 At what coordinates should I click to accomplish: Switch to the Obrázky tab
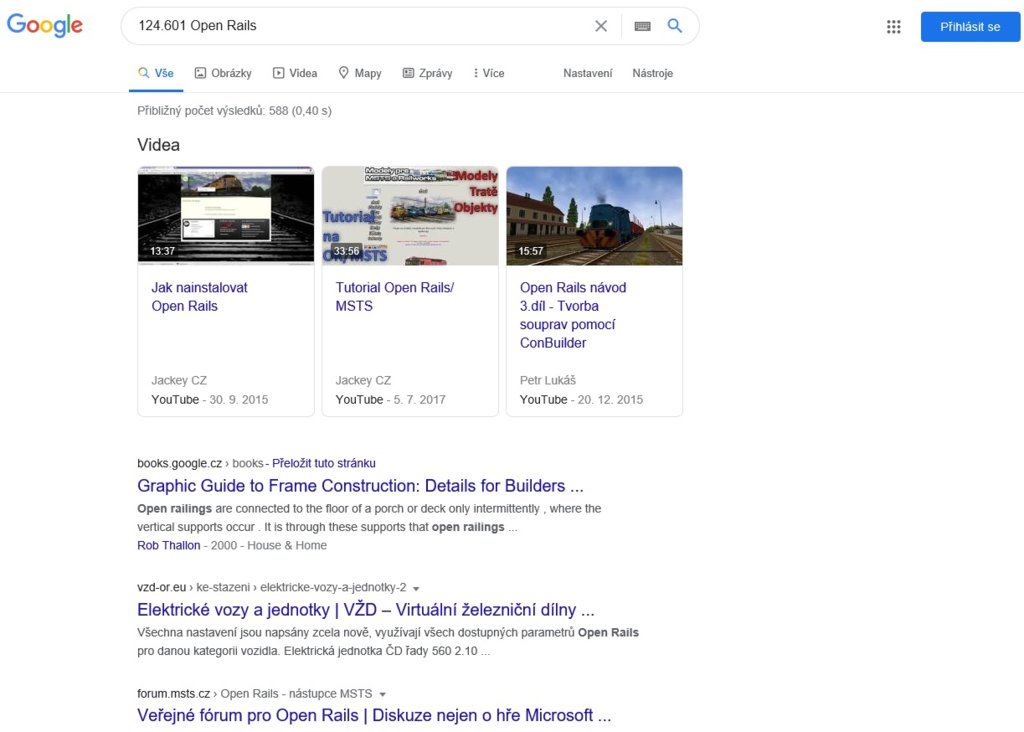(223, 73)
